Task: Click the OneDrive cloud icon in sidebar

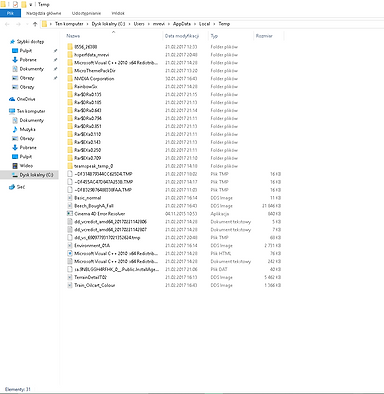Action: click(12, 99)
